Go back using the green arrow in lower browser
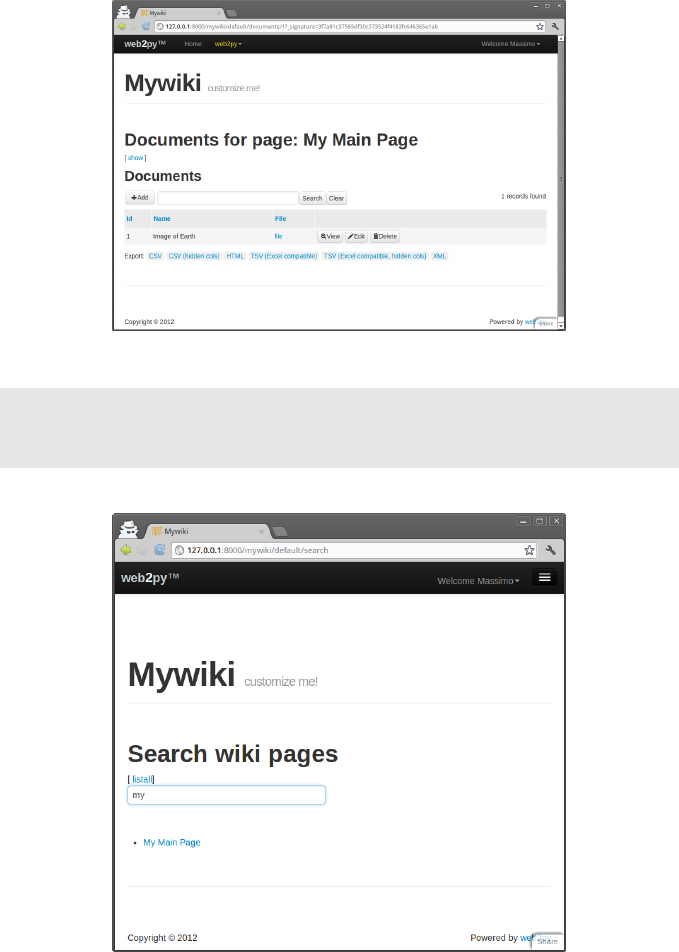 coord(126,549)
